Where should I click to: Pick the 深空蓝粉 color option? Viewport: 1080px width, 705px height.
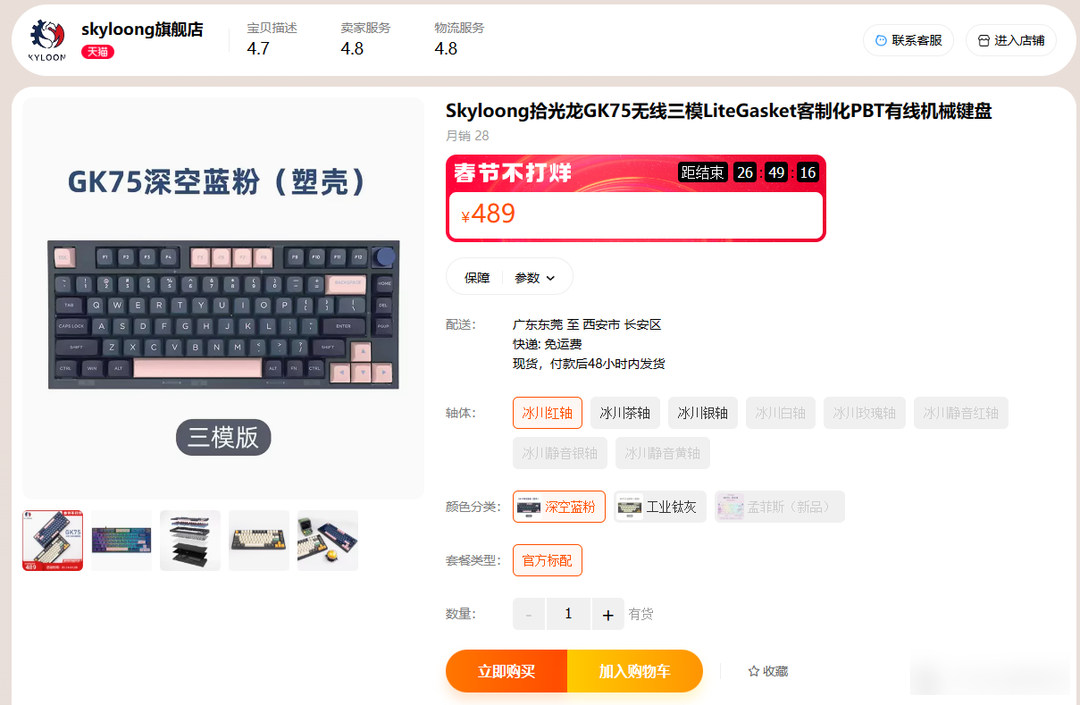tap(559, 507)
